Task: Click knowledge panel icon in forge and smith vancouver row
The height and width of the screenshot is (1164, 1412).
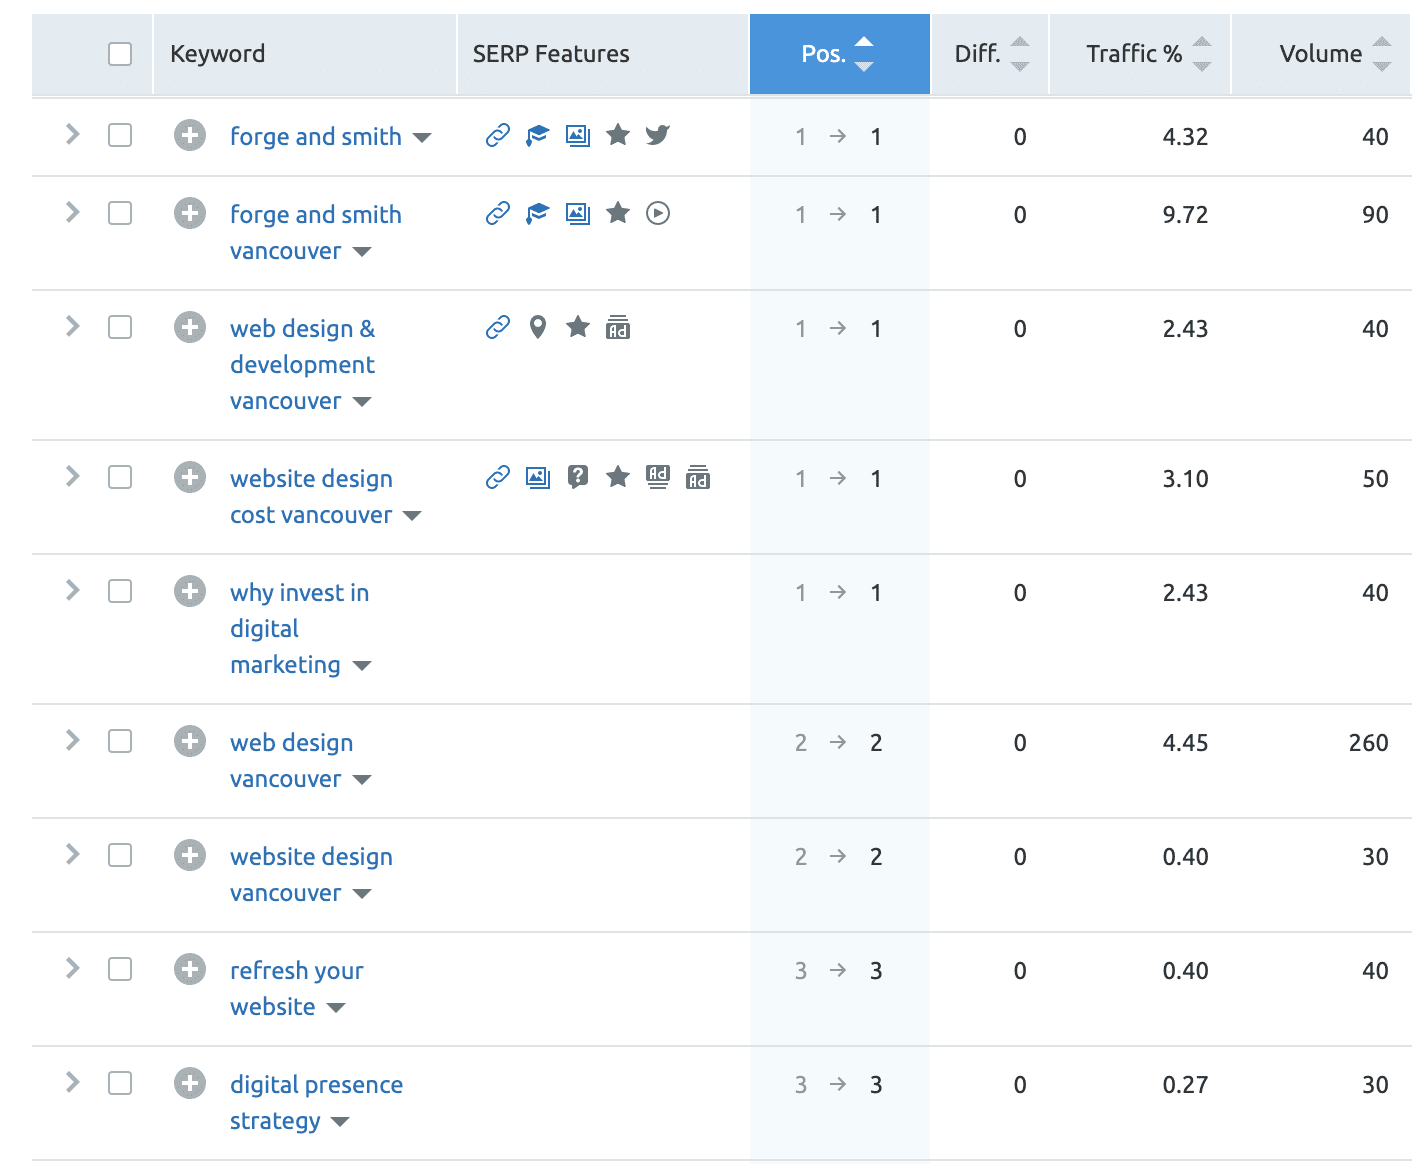Action: [x=538, y=213]
